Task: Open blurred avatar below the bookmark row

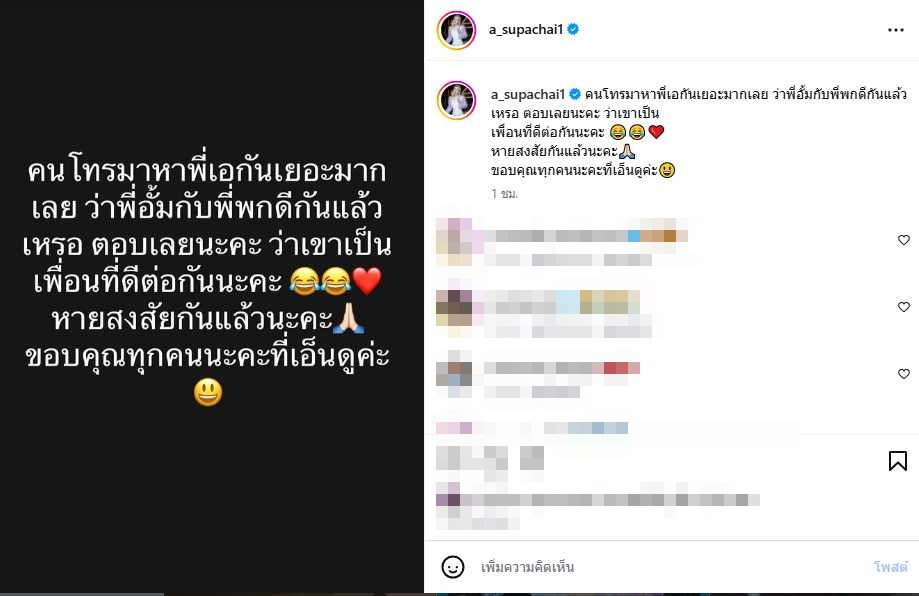Action: click(448, 499)
